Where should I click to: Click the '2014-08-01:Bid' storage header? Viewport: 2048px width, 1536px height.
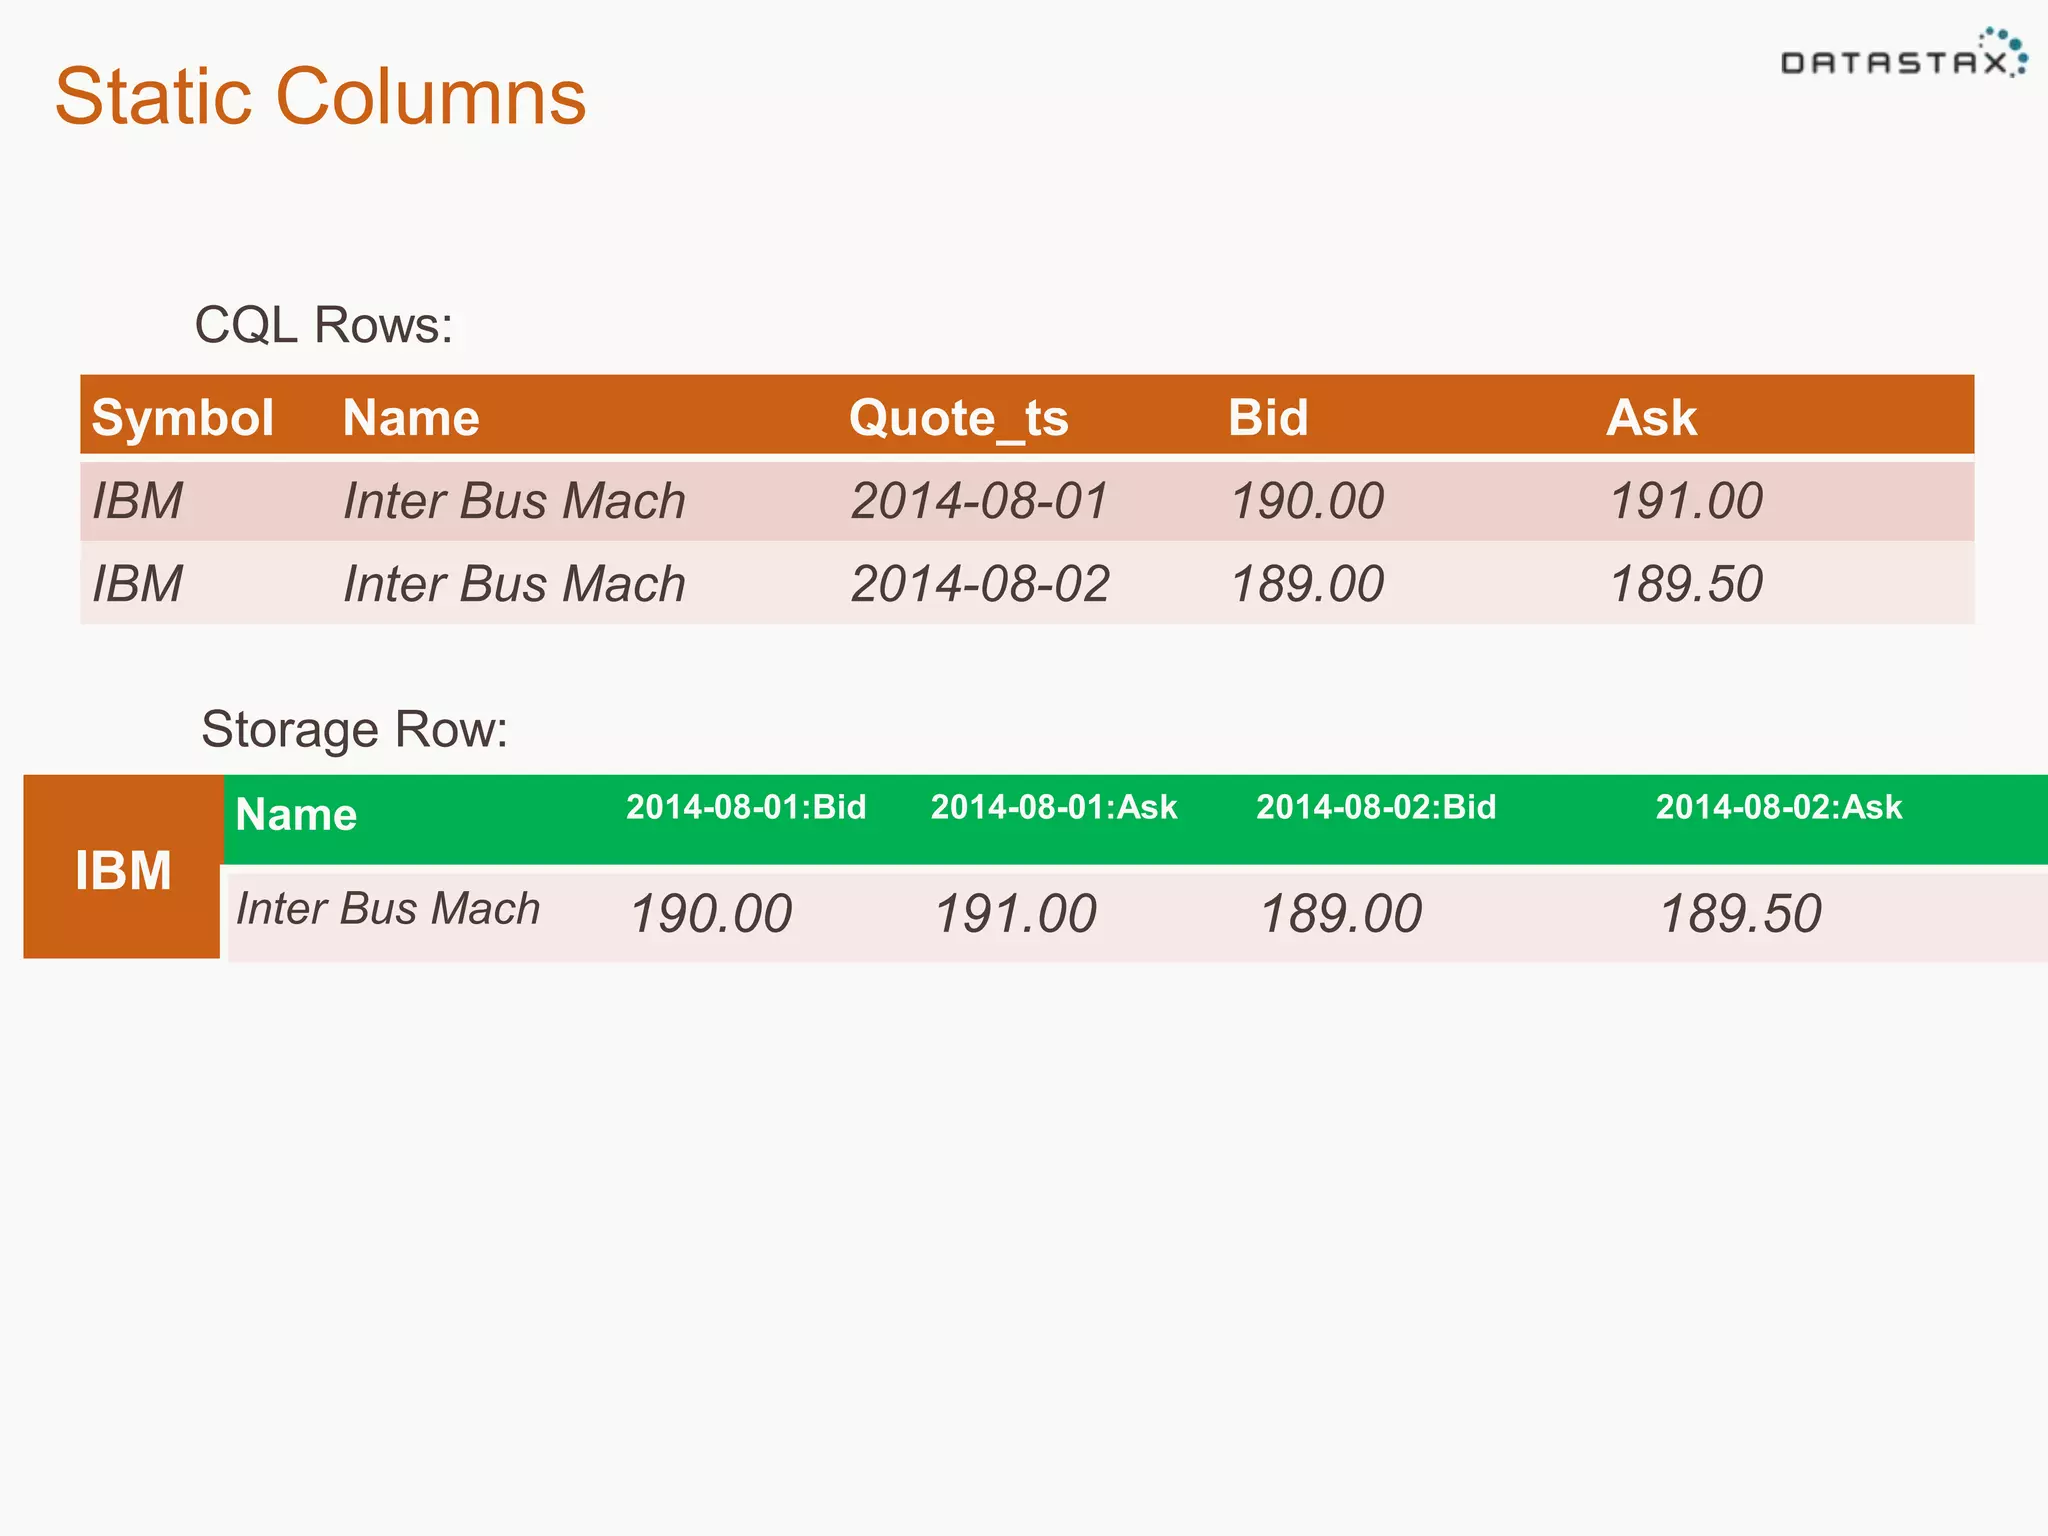tap(746, 807)
